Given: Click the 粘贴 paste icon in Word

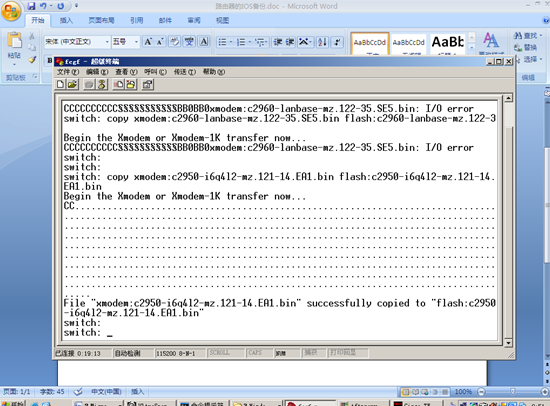Looking at the screenshot, I should (x=14, y=40).
